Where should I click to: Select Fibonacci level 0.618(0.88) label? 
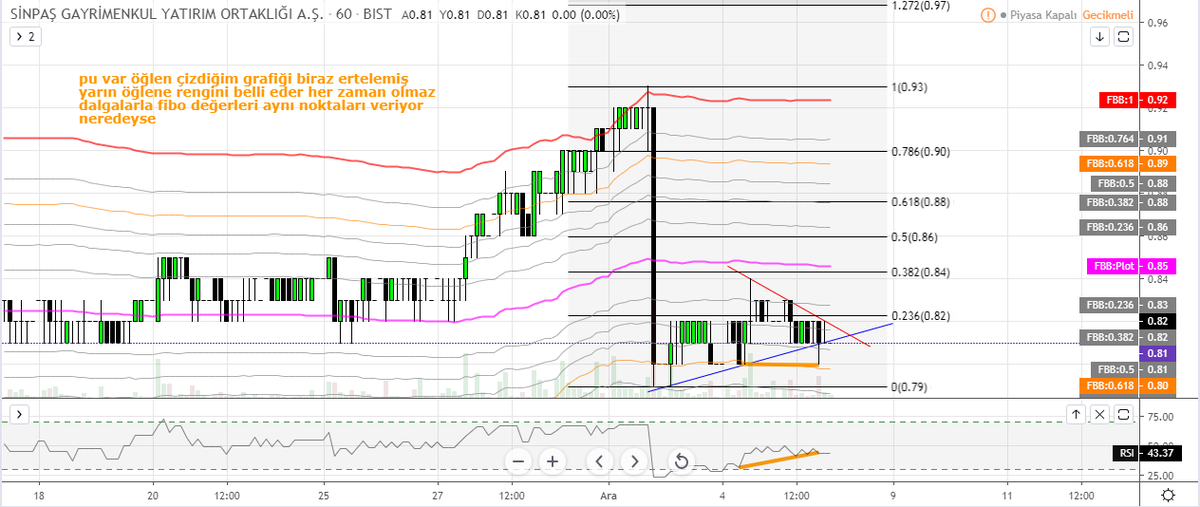[x=920, y=201]
